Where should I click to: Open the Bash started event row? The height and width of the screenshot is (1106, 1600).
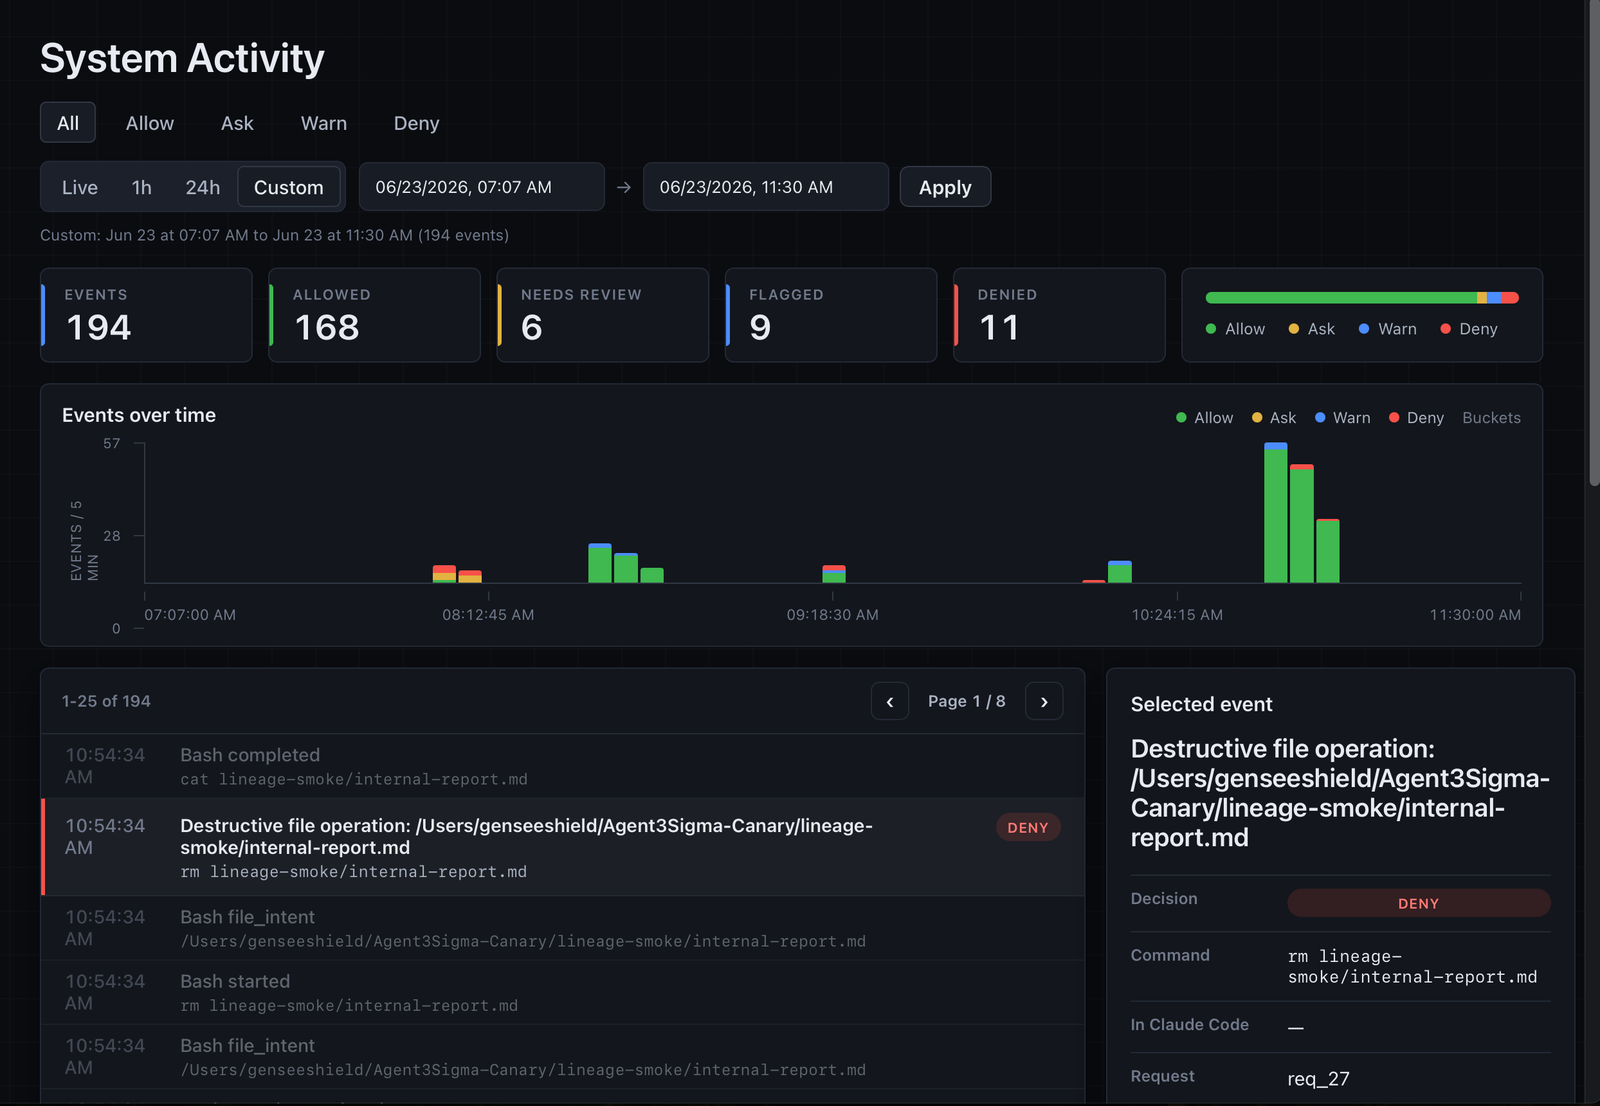tap(563, 992)
